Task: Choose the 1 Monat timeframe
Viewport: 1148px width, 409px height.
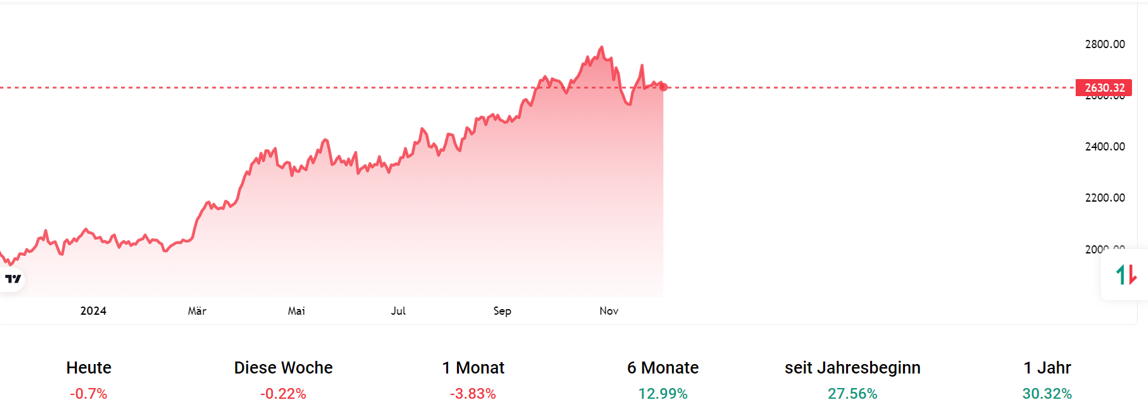Action: [473, 368]
